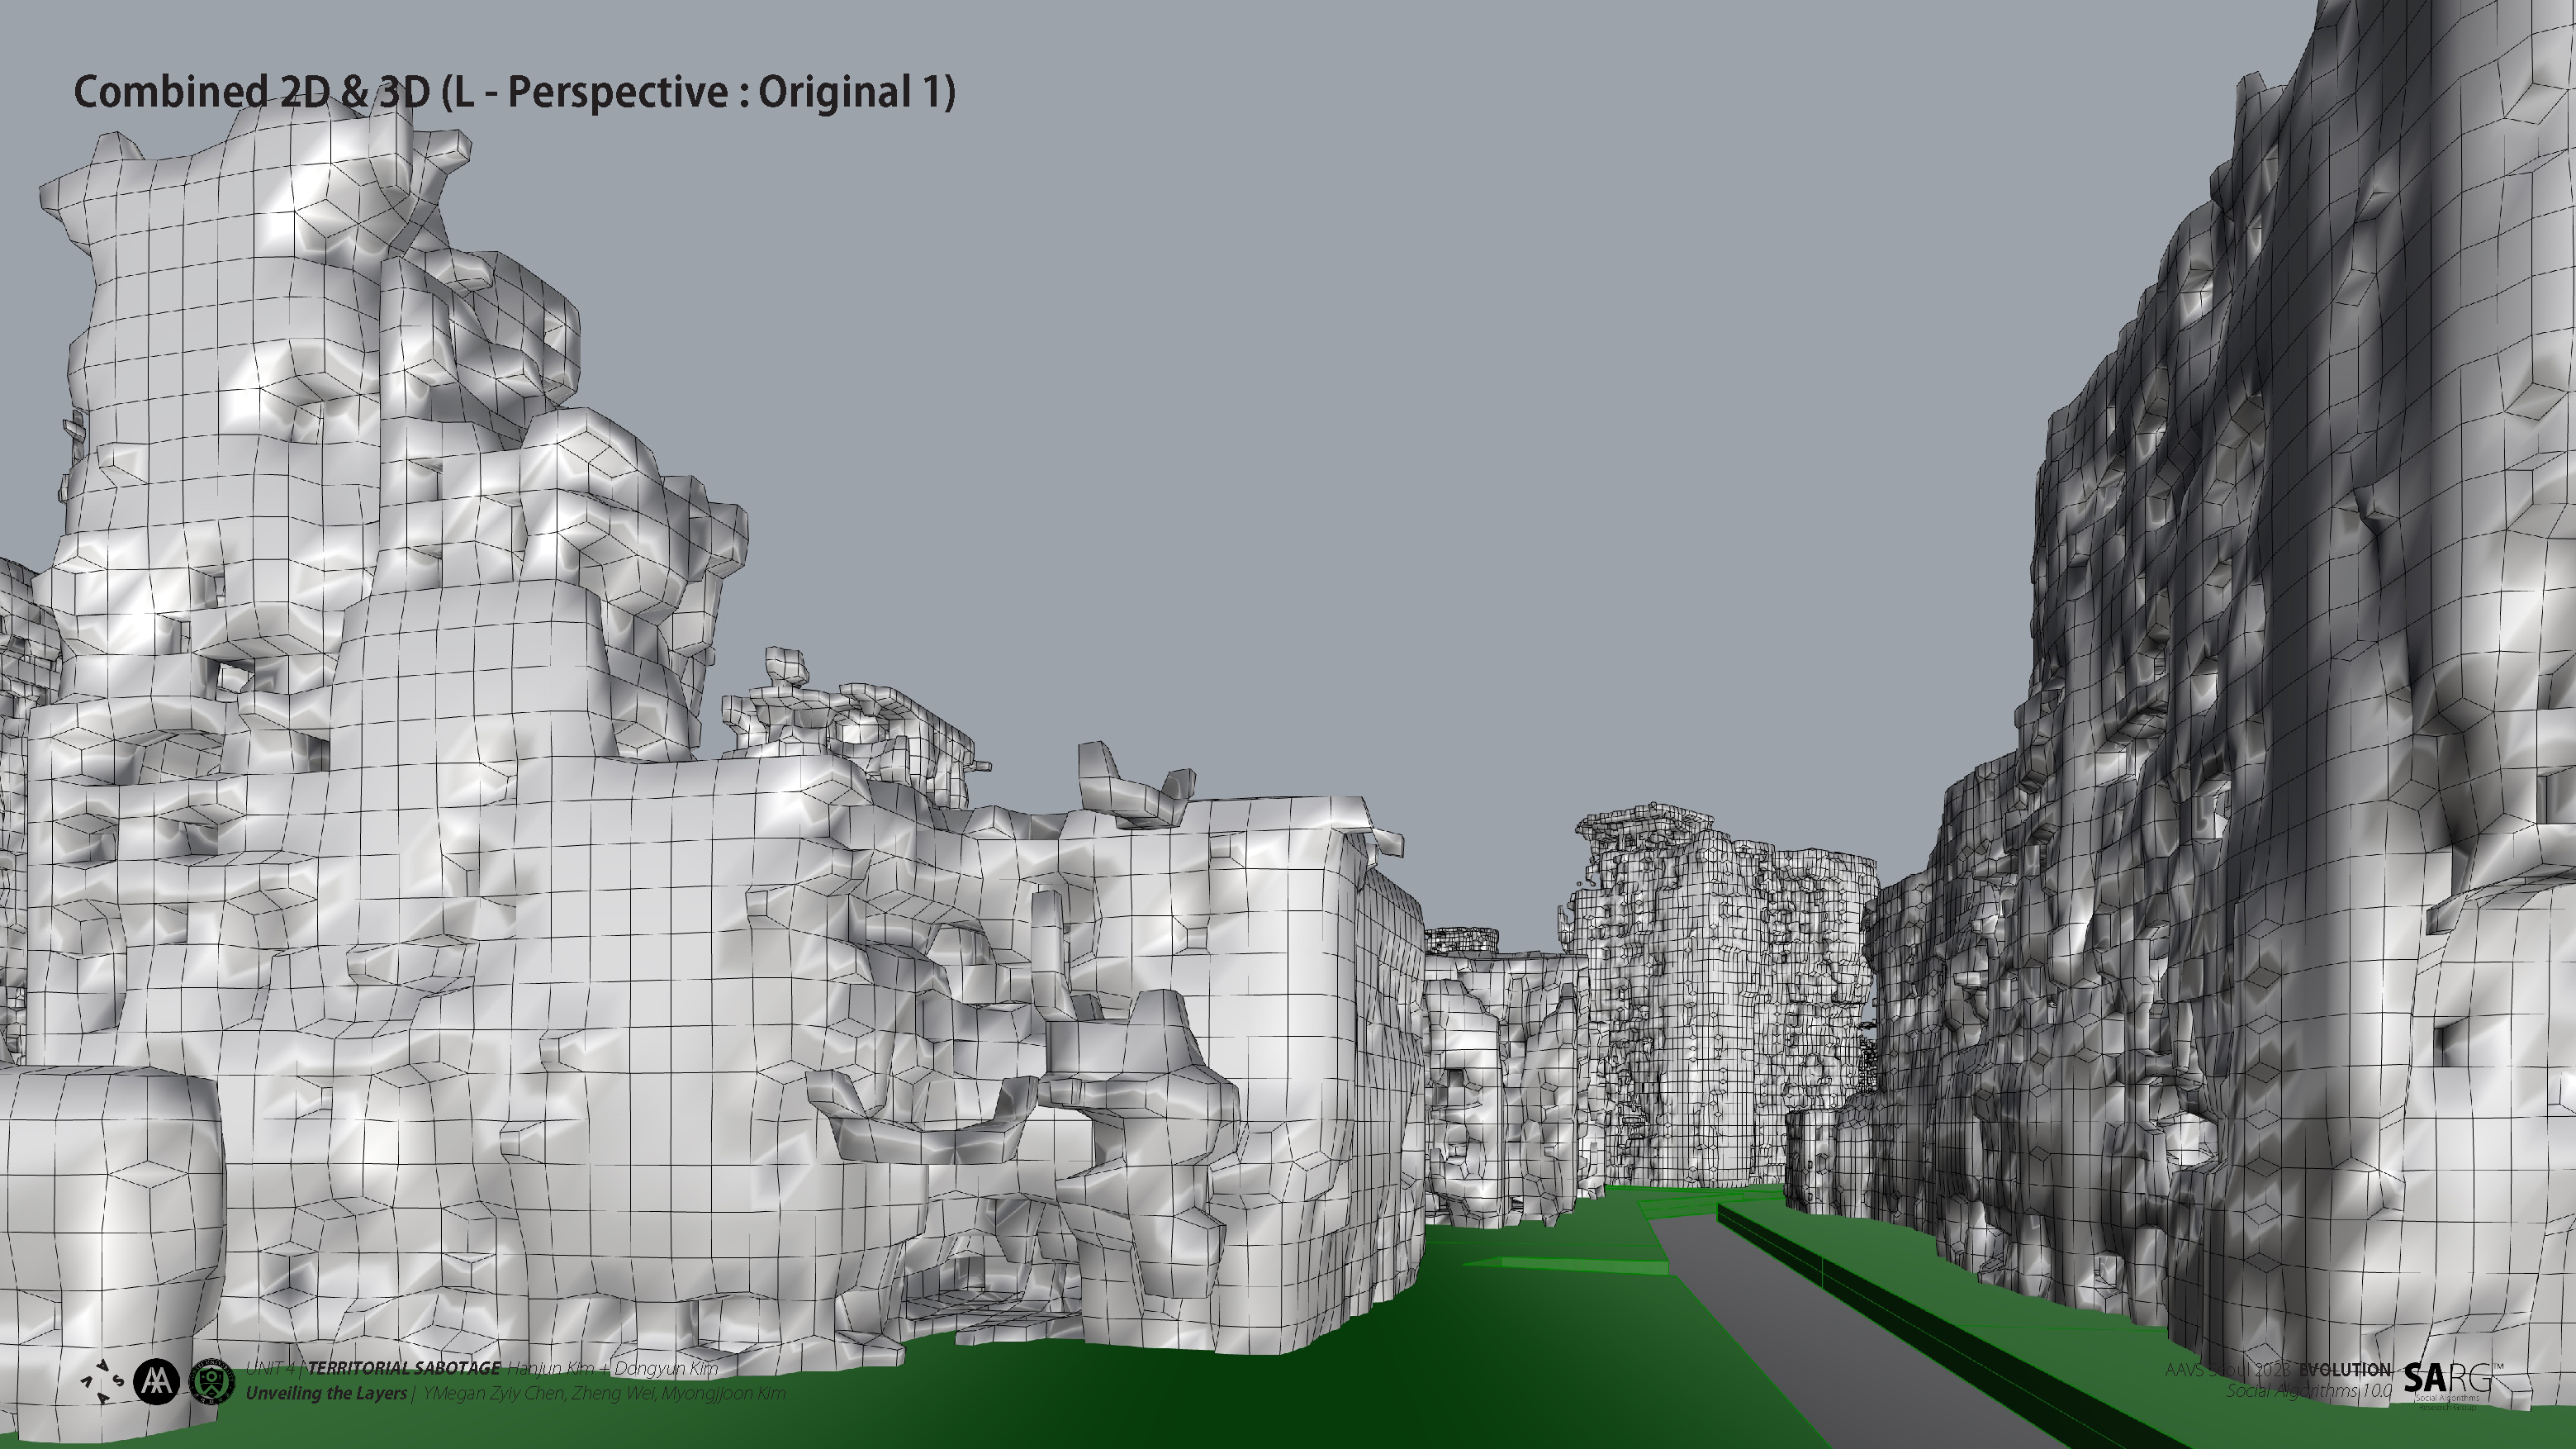Screen dimensions: 2576x1449
Task: Click the SARG logo
Action: tap(2446, 1379)
